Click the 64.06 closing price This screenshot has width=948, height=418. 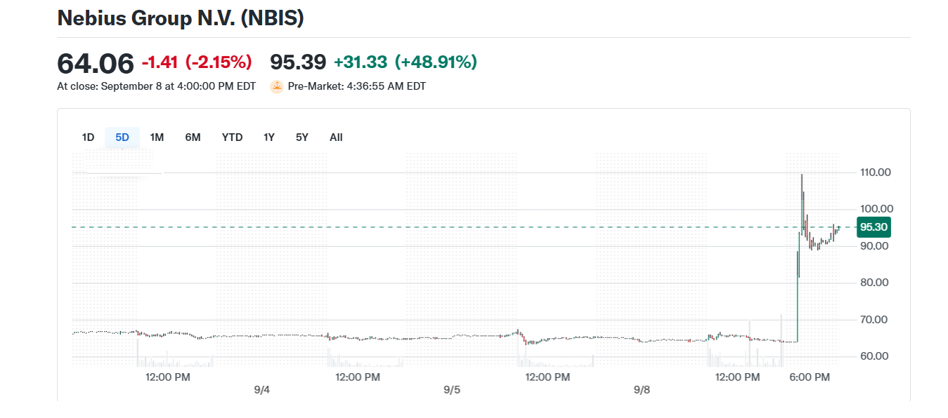click(x=95, y=63)
